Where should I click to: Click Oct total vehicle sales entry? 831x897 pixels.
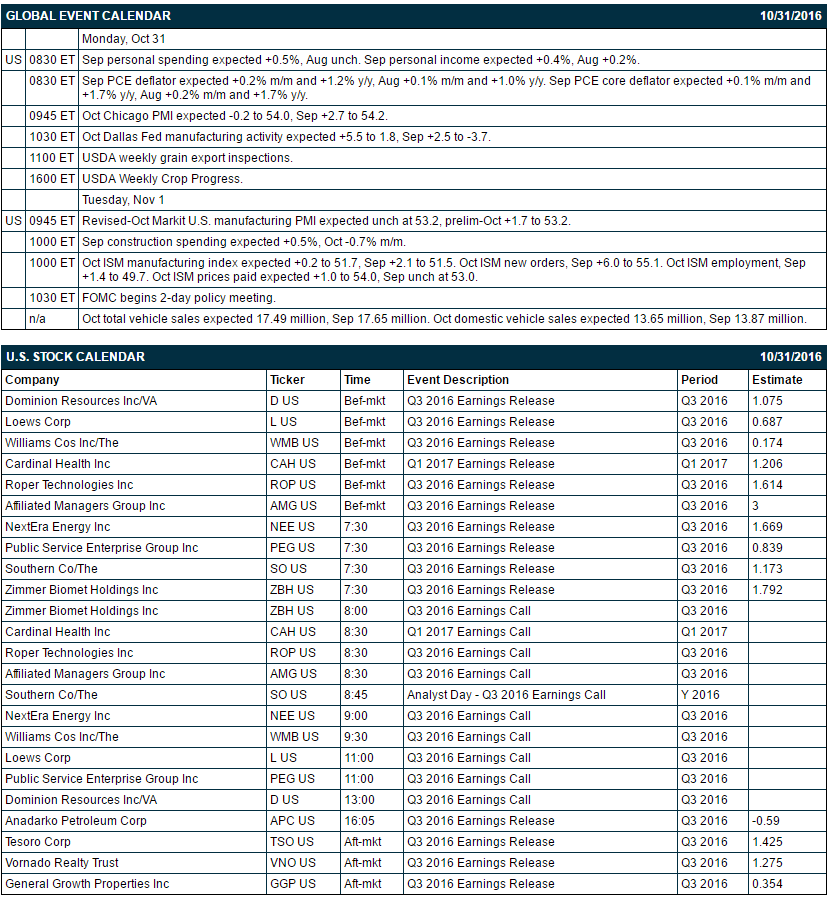point(444,319)
